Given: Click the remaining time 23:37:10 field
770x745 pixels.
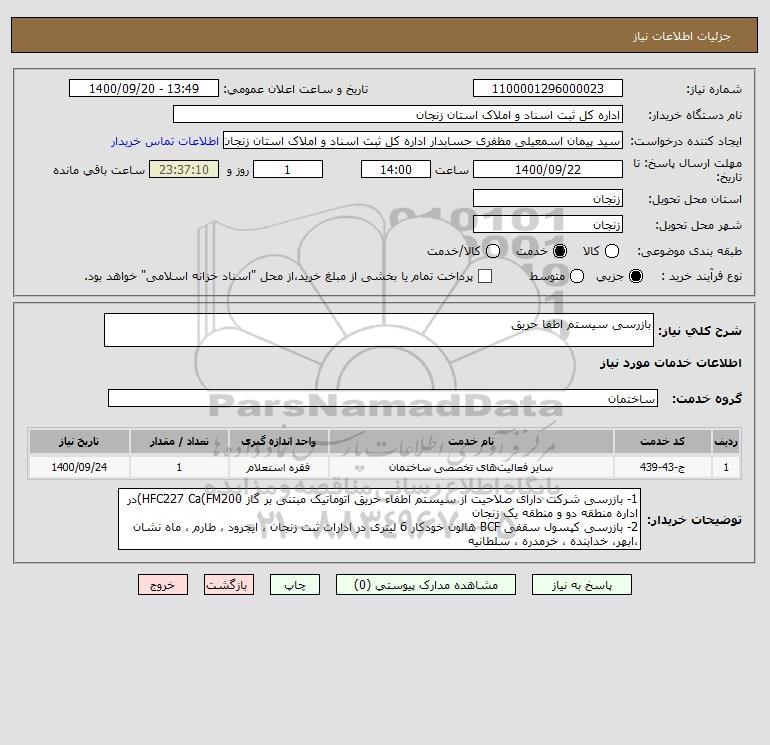Looking at the screenshot, I should (184, 169).
